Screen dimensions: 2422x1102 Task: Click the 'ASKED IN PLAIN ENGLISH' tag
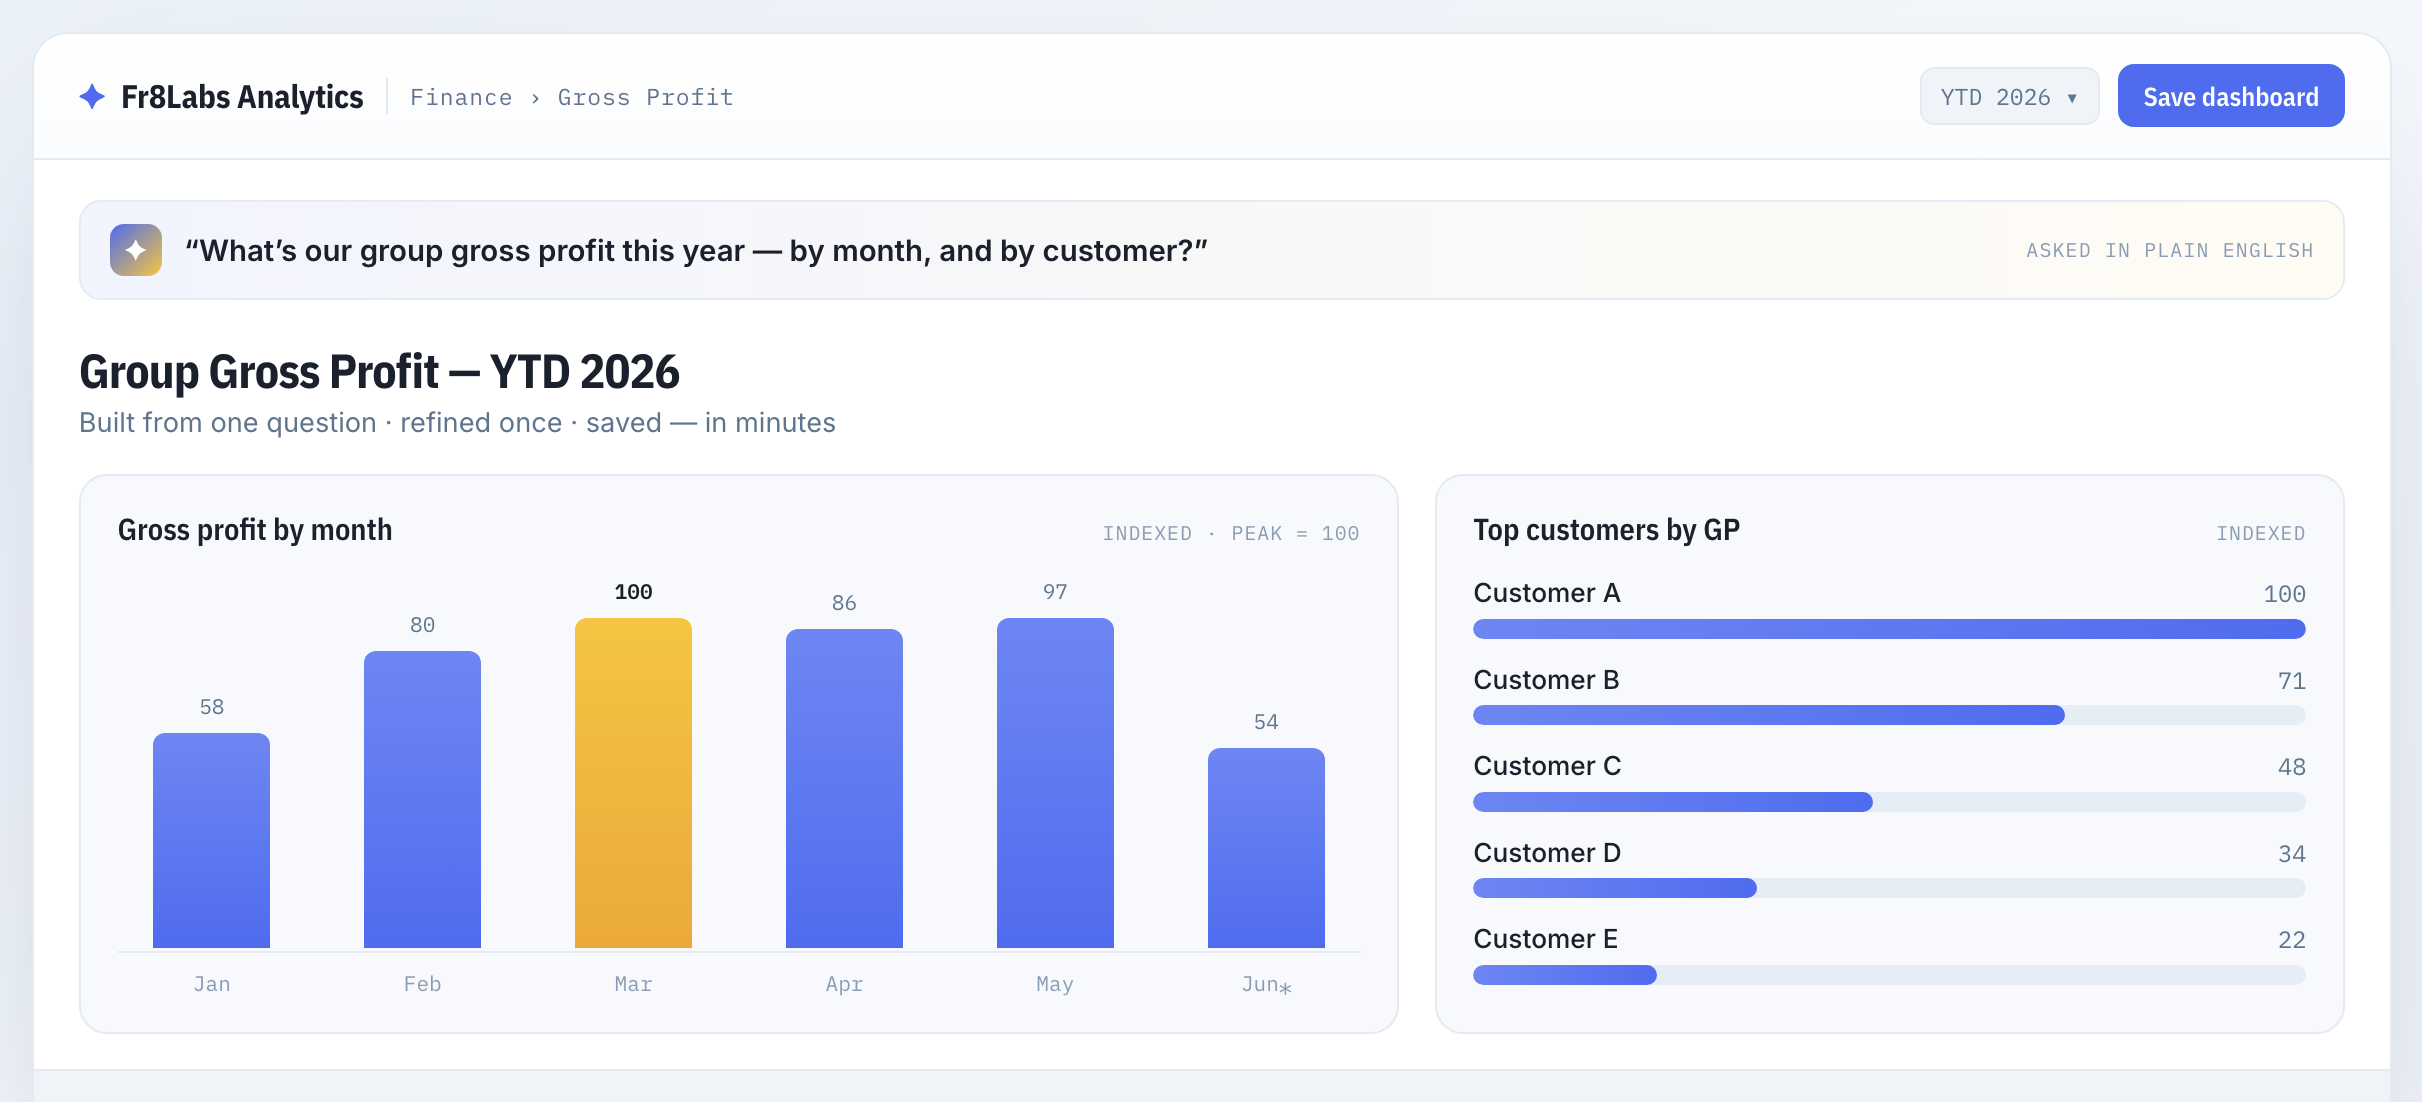(x=2170, y=250)
